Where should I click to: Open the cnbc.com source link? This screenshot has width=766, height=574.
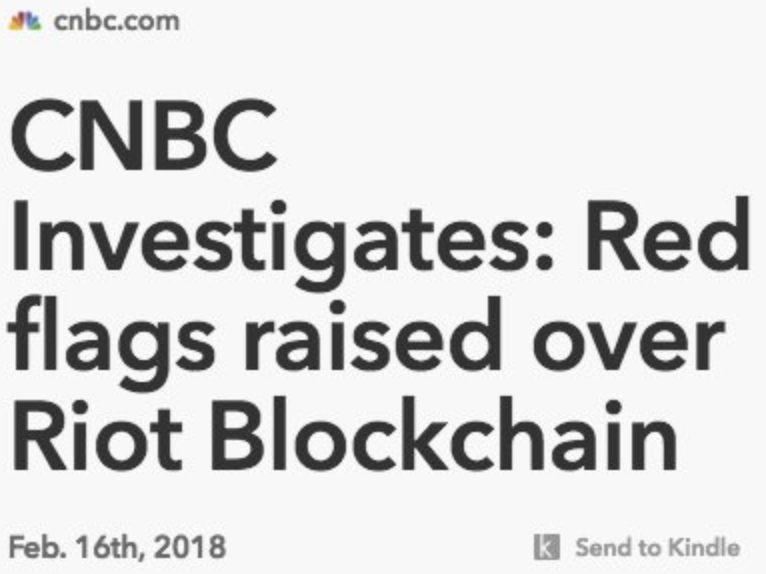[x=116, y=21]
